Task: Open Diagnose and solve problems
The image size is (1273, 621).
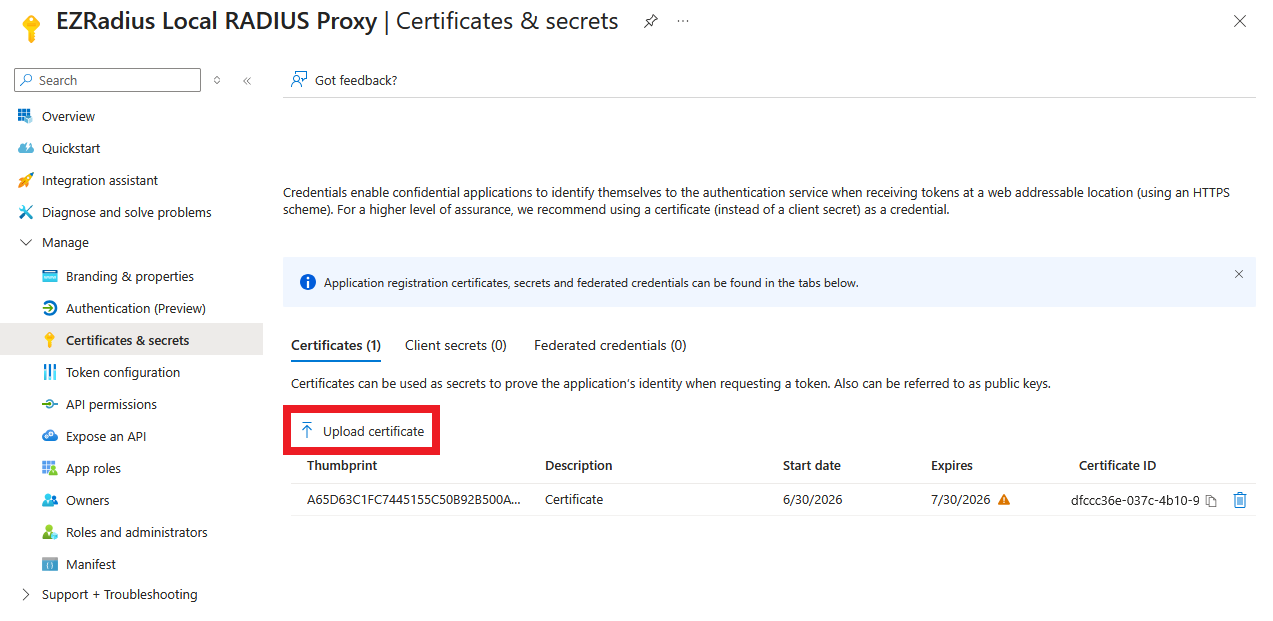Action: [127, 212]
